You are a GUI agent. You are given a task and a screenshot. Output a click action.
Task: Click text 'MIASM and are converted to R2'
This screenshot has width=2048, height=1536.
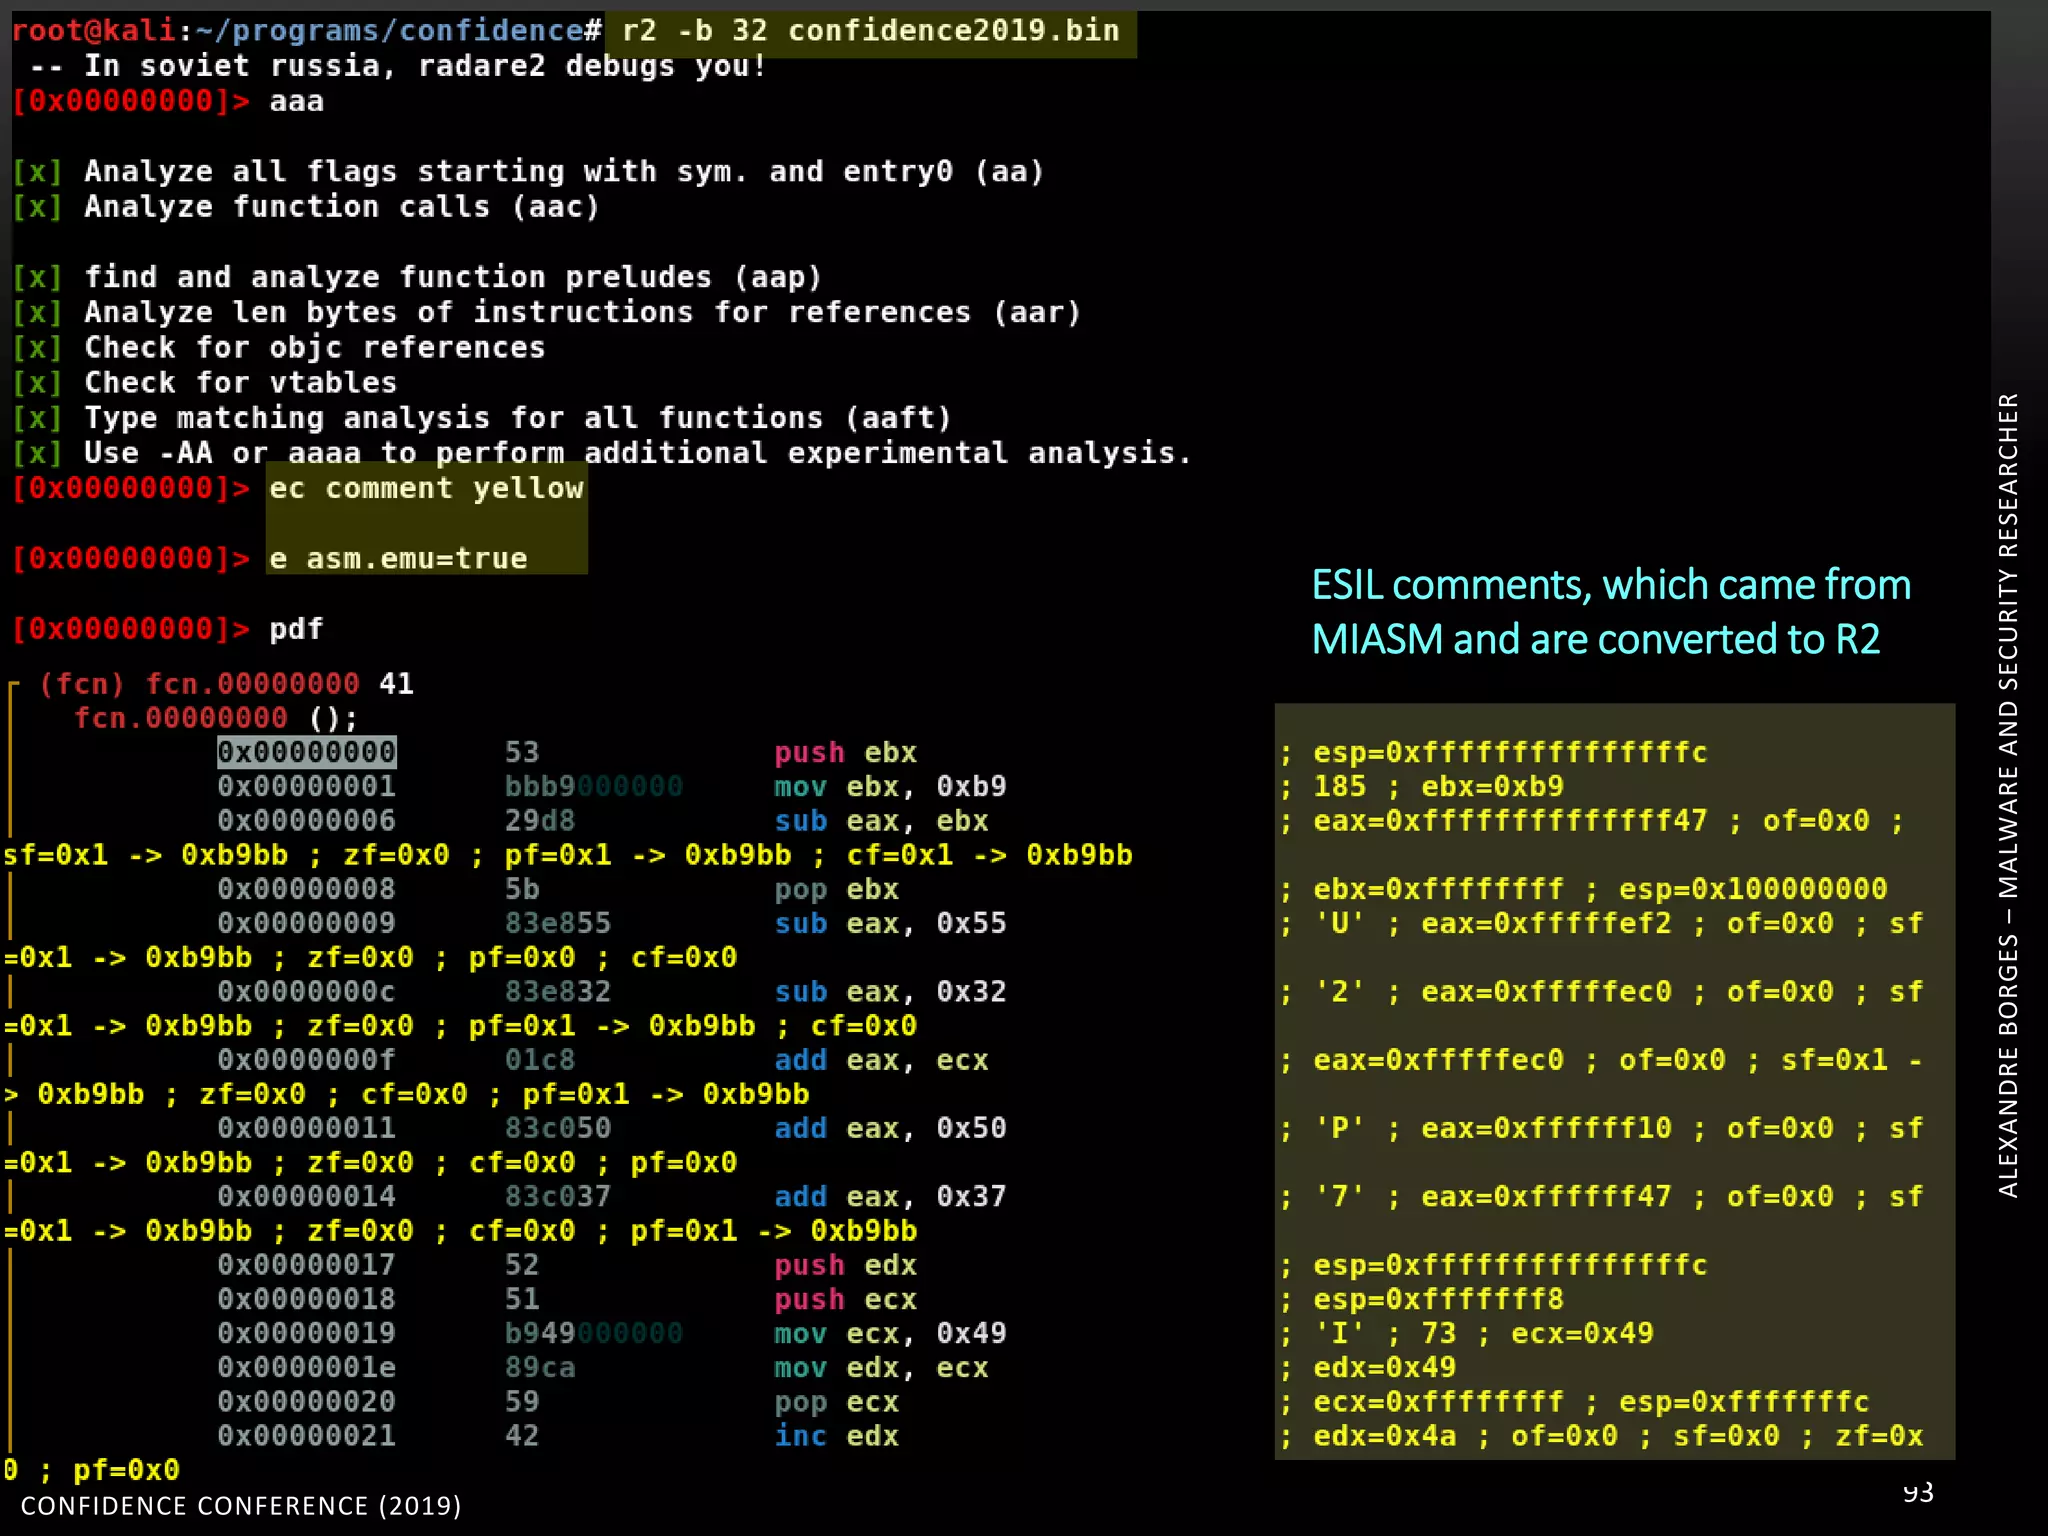point(1595,640)
